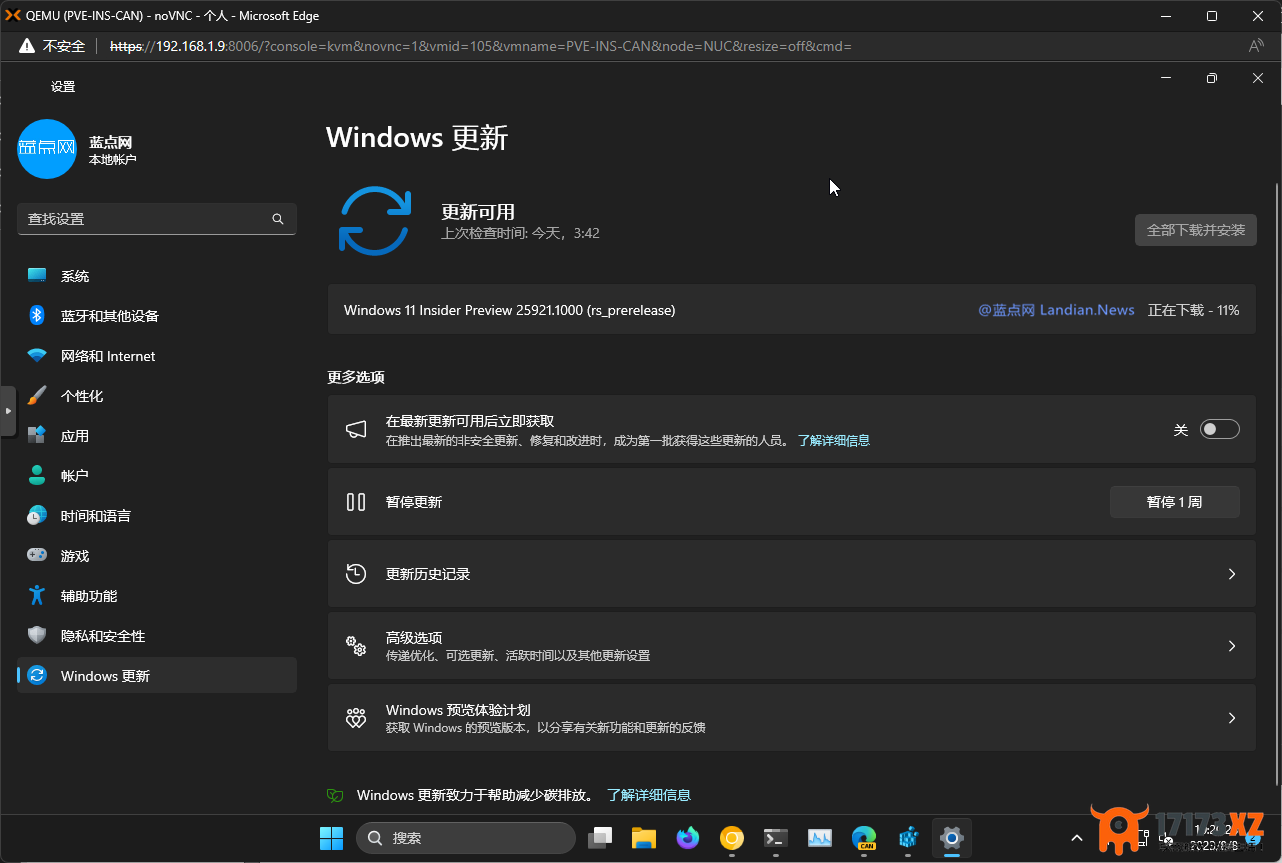Screen dimensions: 1282x863
Task: Click the history clock icon for 更新历史记录
Action: pyautogui.click(x=356, y=574)
